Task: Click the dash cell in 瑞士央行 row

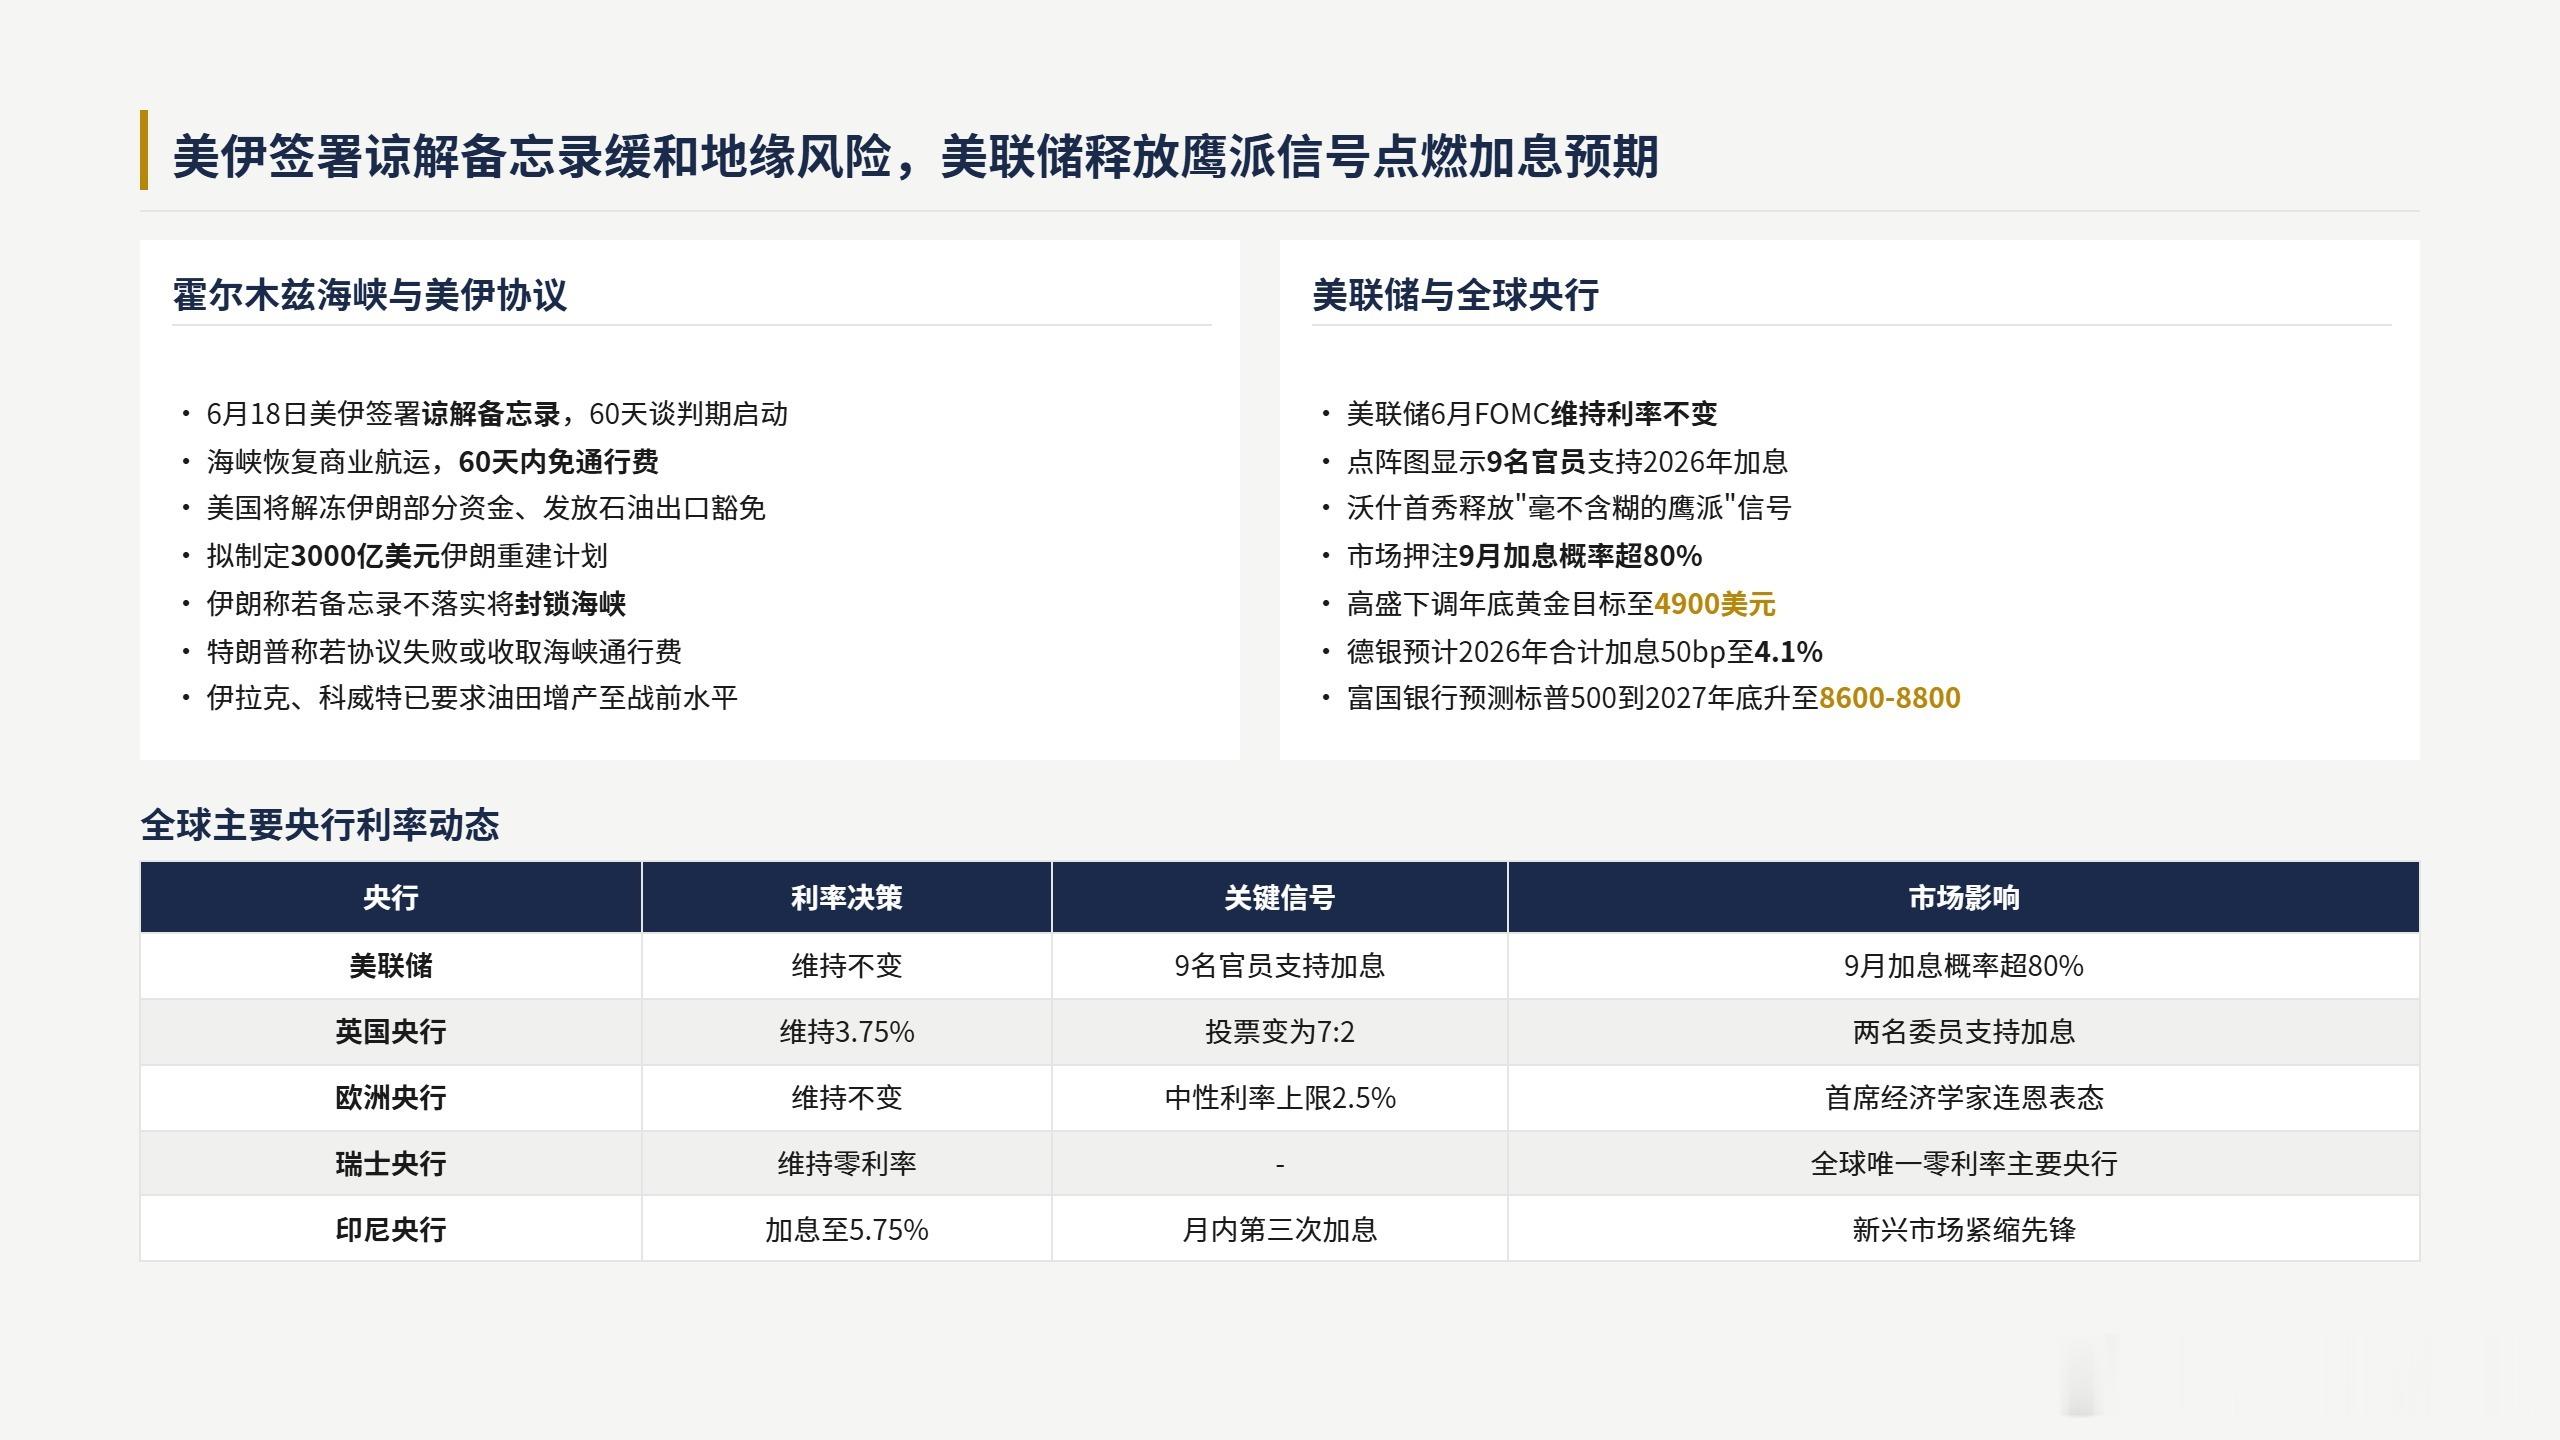Action: [1280, 1164]
